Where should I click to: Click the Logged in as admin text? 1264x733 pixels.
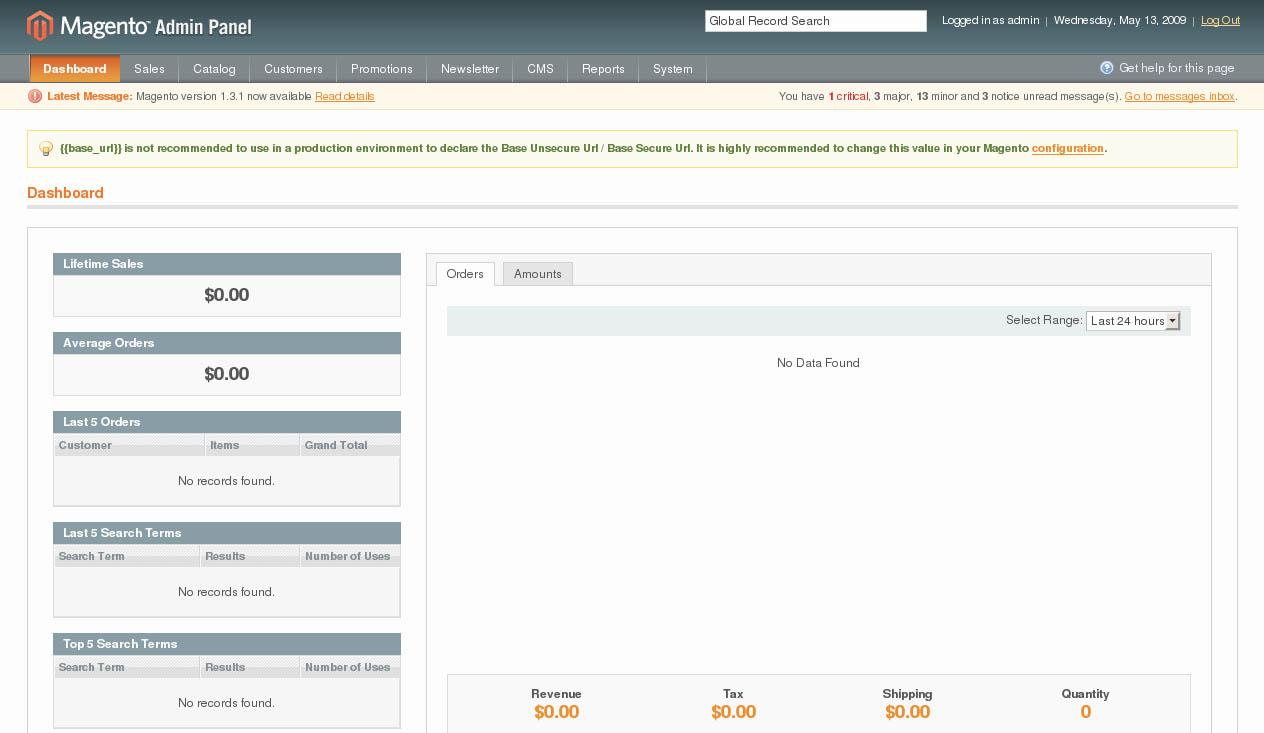[990, 20]
